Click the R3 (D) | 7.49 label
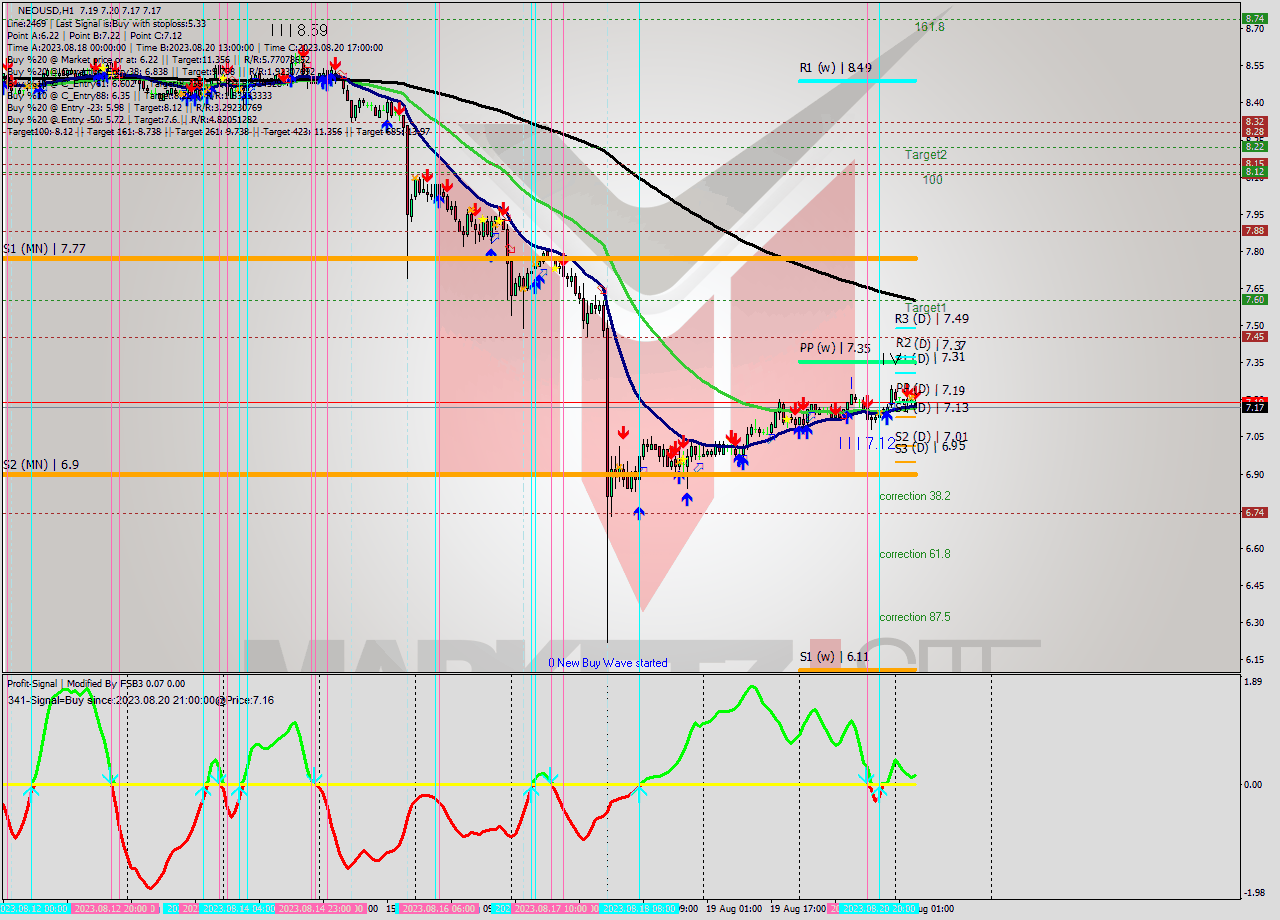The image size is (1280, 920). click(931, 319)
